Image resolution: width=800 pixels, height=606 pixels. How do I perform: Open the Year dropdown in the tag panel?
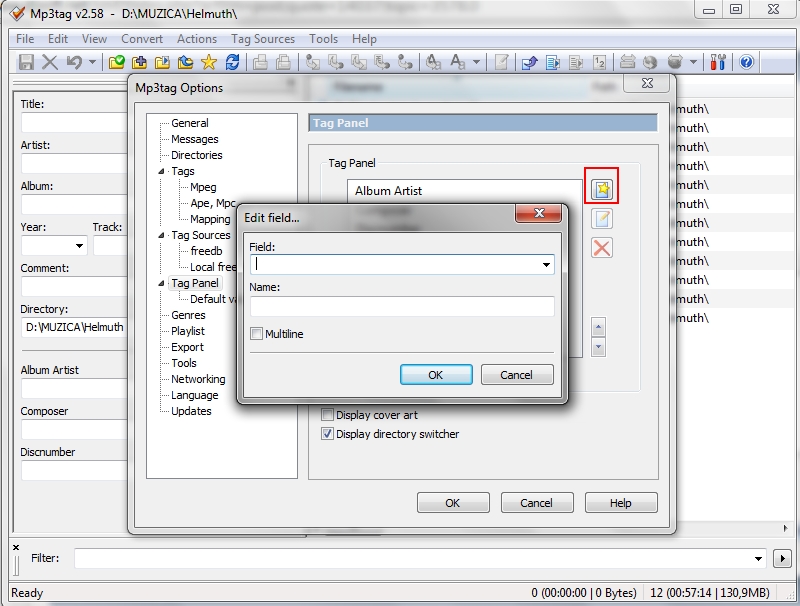79,246
